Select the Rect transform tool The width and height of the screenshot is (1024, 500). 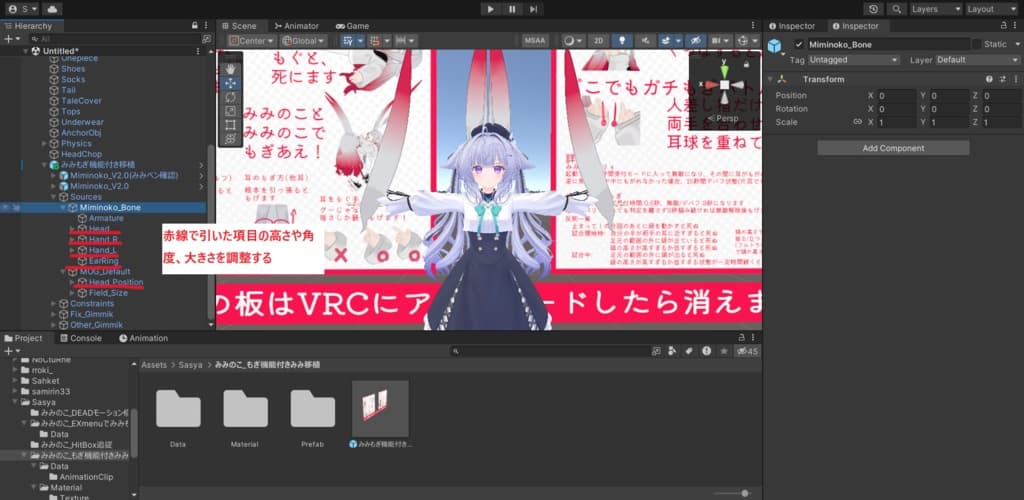point(230,125)
